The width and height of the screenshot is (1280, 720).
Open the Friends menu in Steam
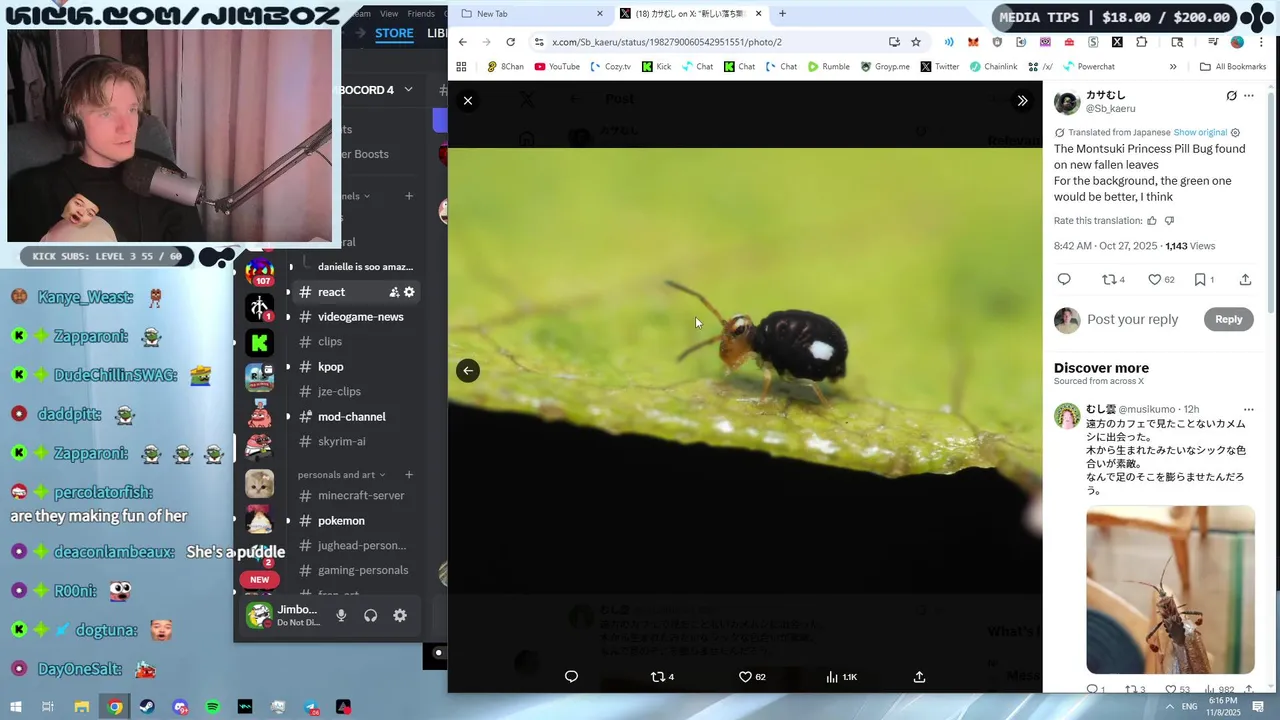[x=421, y=14]
